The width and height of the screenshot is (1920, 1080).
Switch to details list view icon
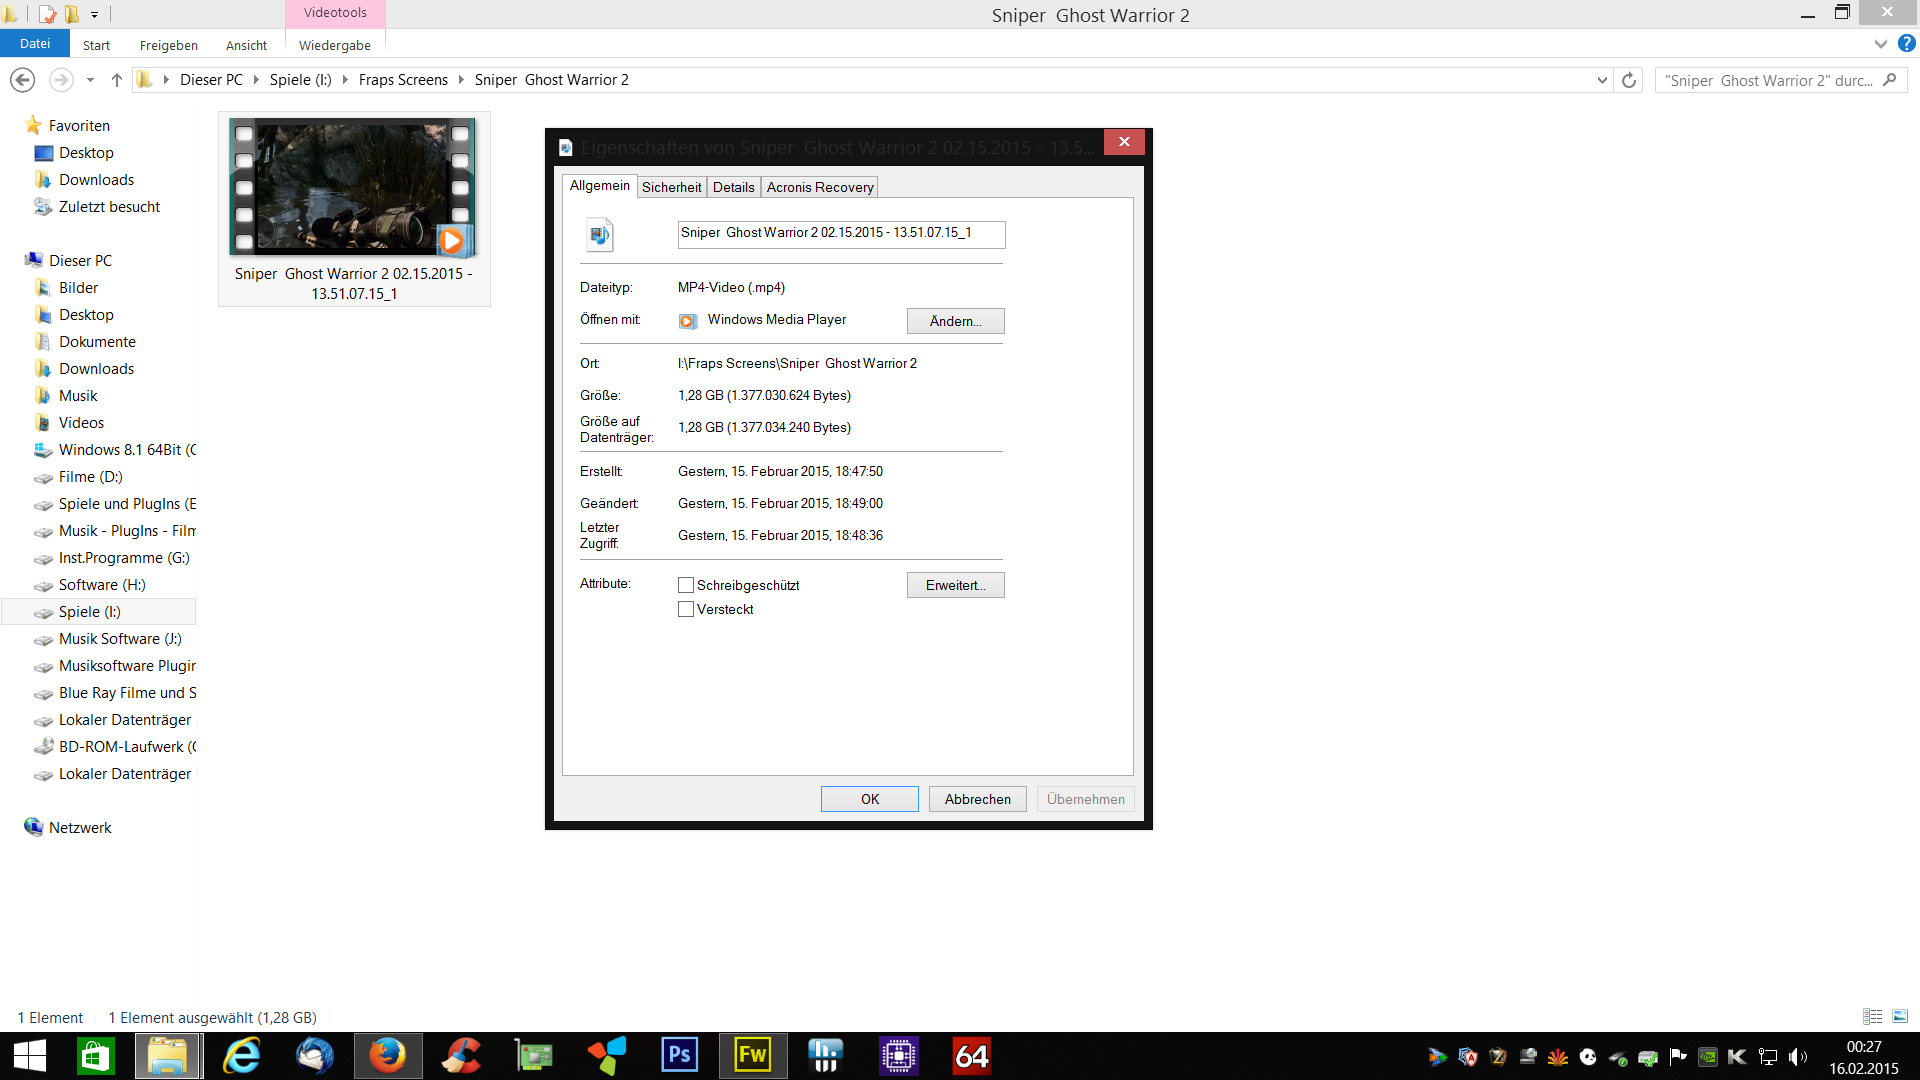1873,1016
